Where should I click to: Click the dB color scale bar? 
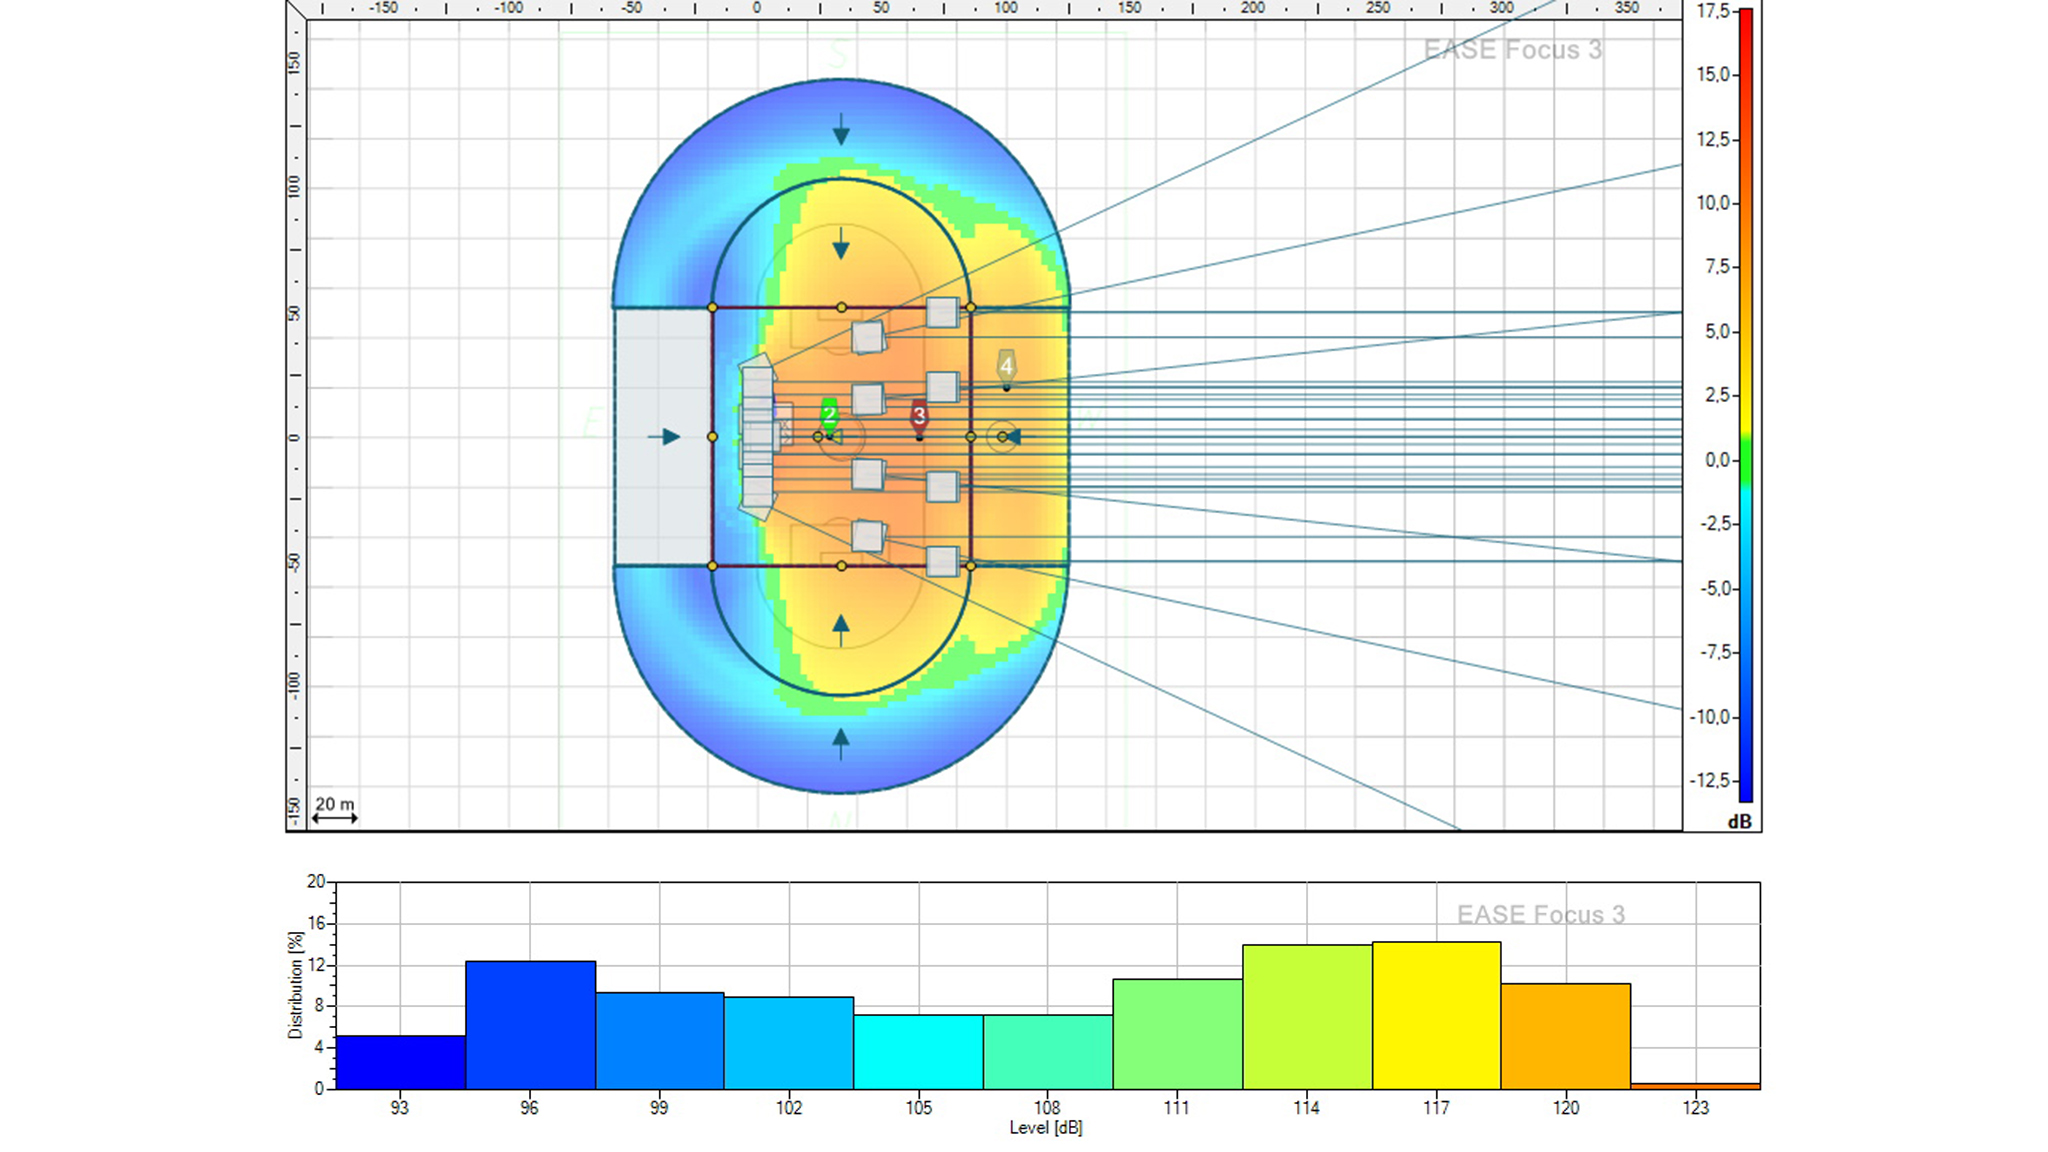pyautogui.click(x=1745, y=405)
